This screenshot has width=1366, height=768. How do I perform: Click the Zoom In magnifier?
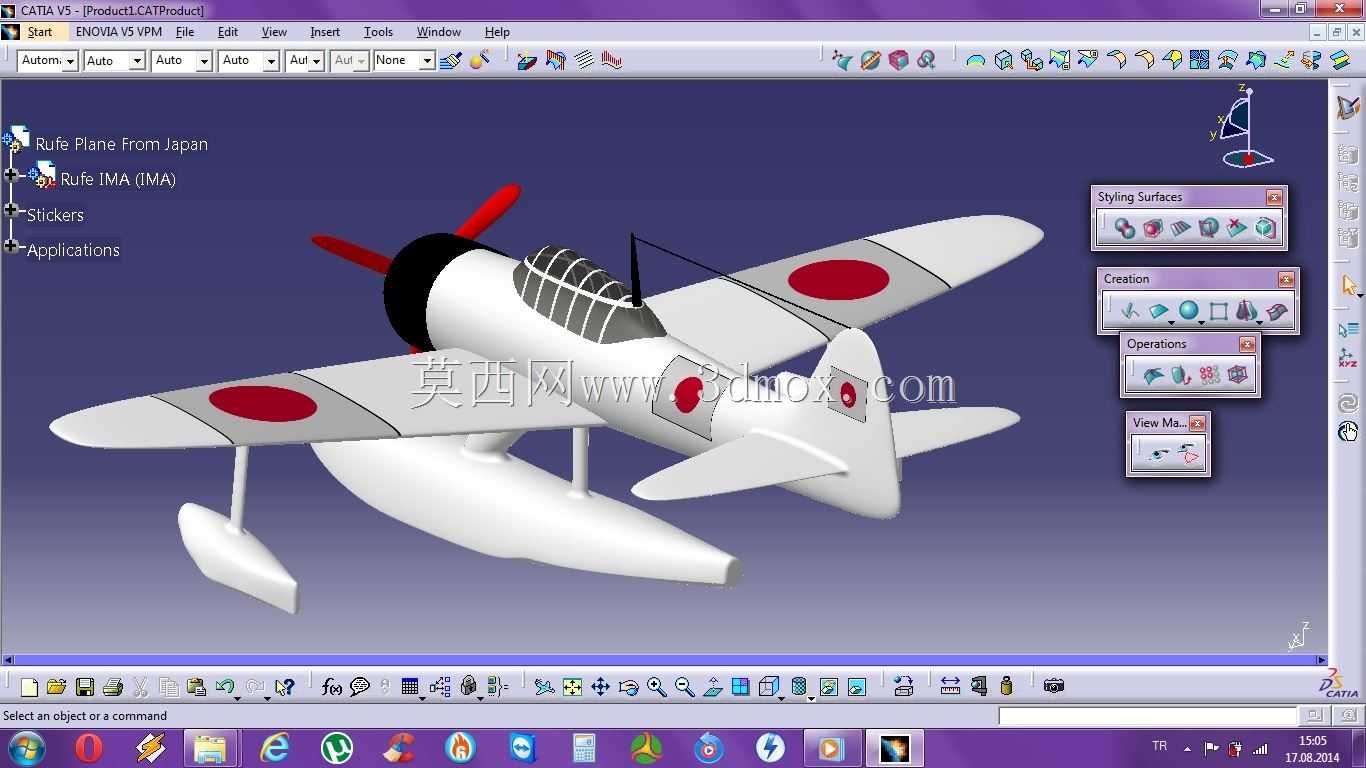coord(656,686)
